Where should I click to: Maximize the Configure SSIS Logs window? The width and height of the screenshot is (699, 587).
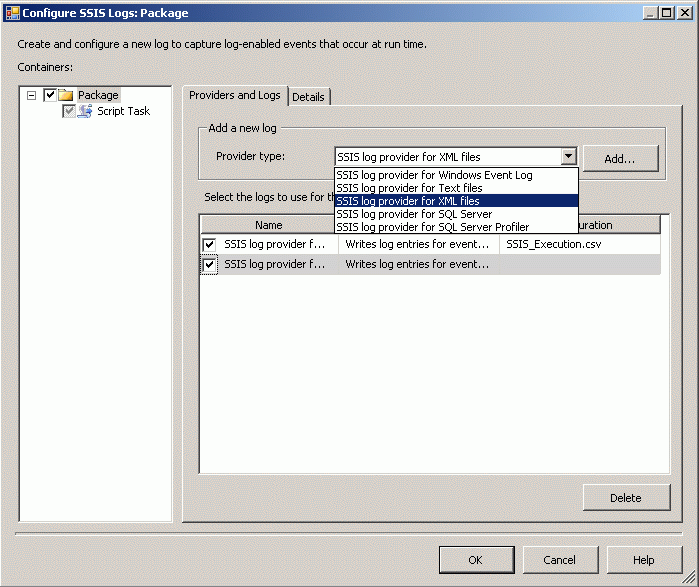pyautogui.click(x=667, y=13)
